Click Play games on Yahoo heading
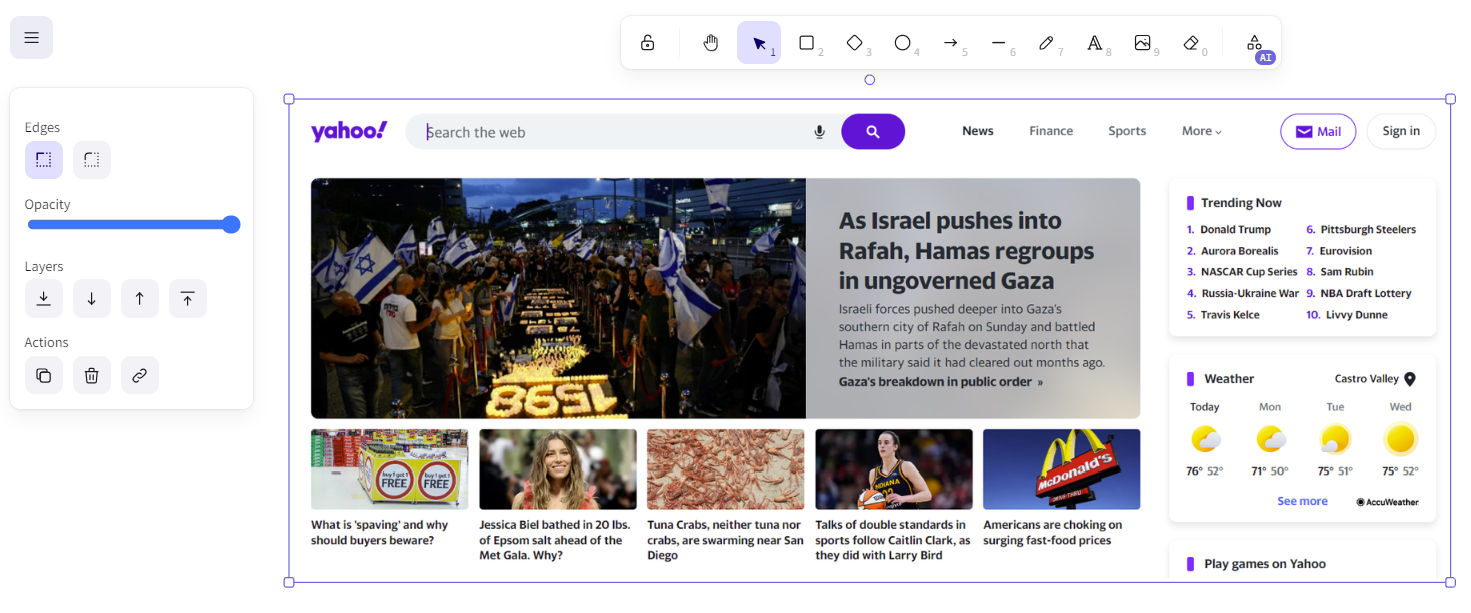Screen dimensions: 1471x613 pyautogui.click(x=1265, y=564)
